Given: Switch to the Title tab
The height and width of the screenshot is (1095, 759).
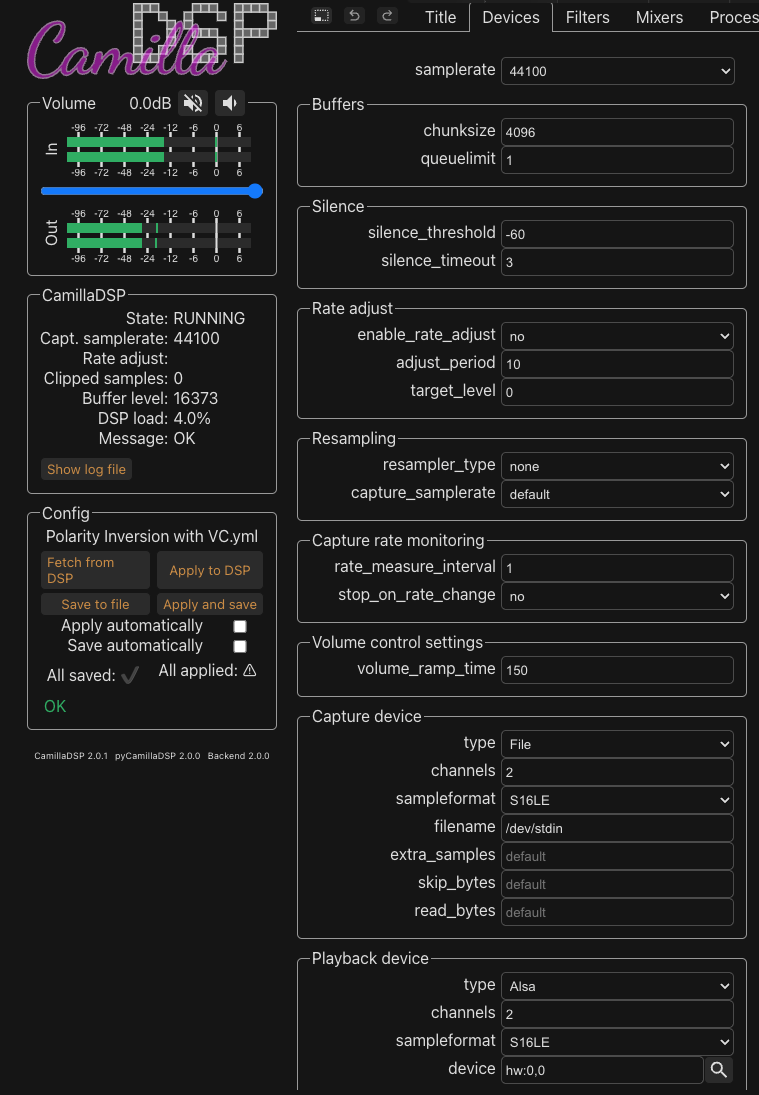Looking at the screenshot, I should [441, 17].
